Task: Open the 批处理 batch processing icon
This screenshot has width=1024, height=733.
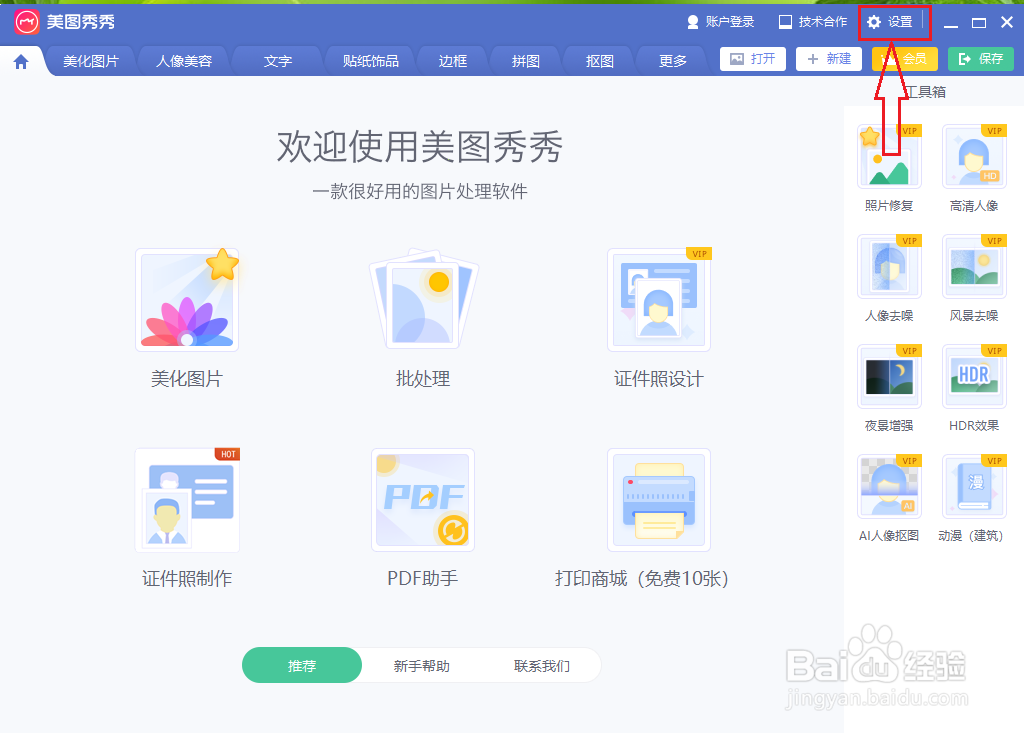Action: point(423,299)
